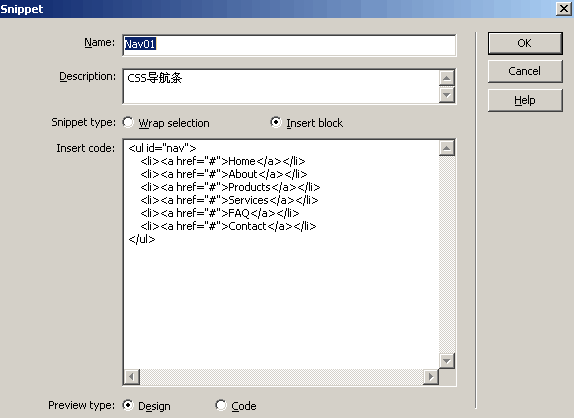The width and height of the screenshot is (574, 418).
Task: Click the Cancel button
Action: (525, 71)
